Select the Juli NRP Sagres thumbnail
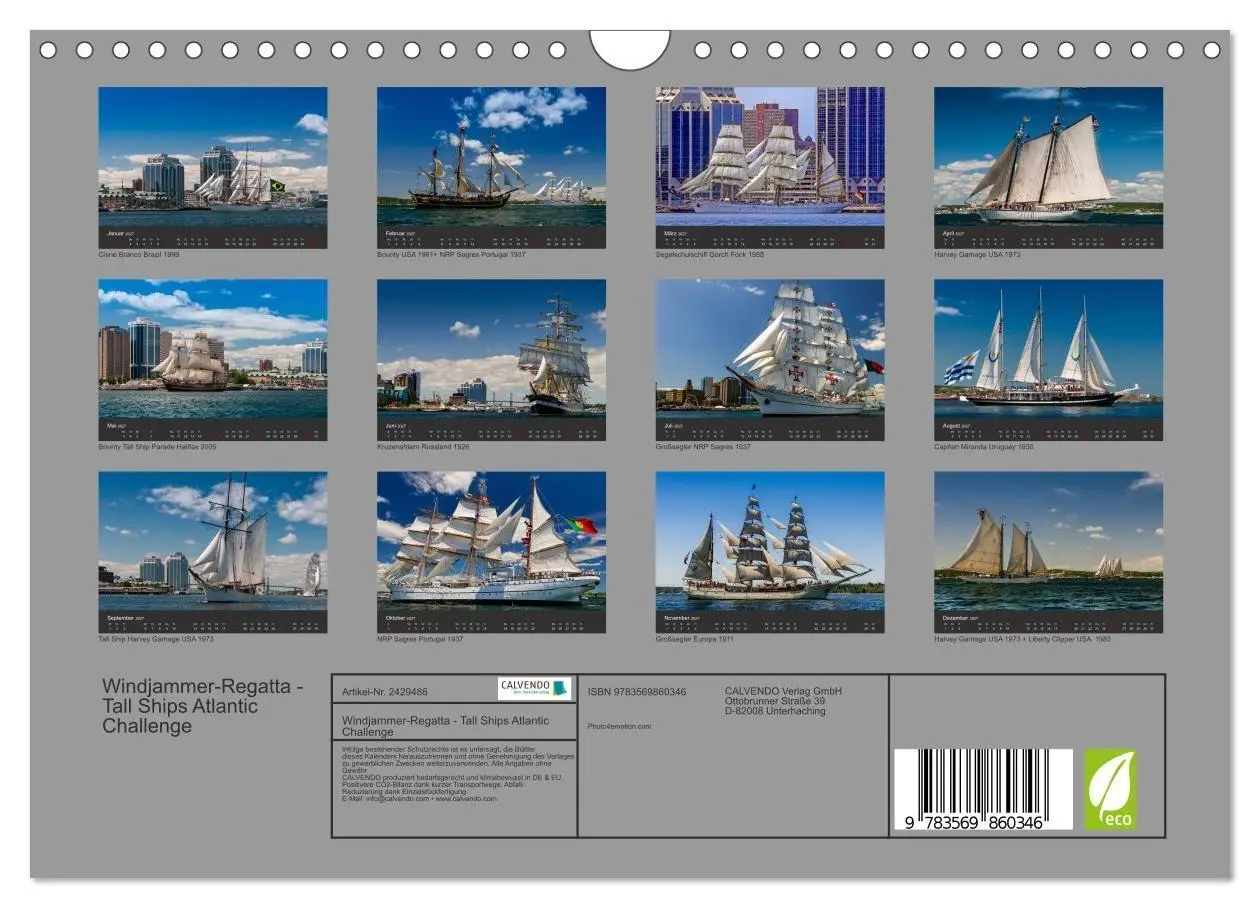The height and width of the screenshot is (908, 1260). [770, 360]
